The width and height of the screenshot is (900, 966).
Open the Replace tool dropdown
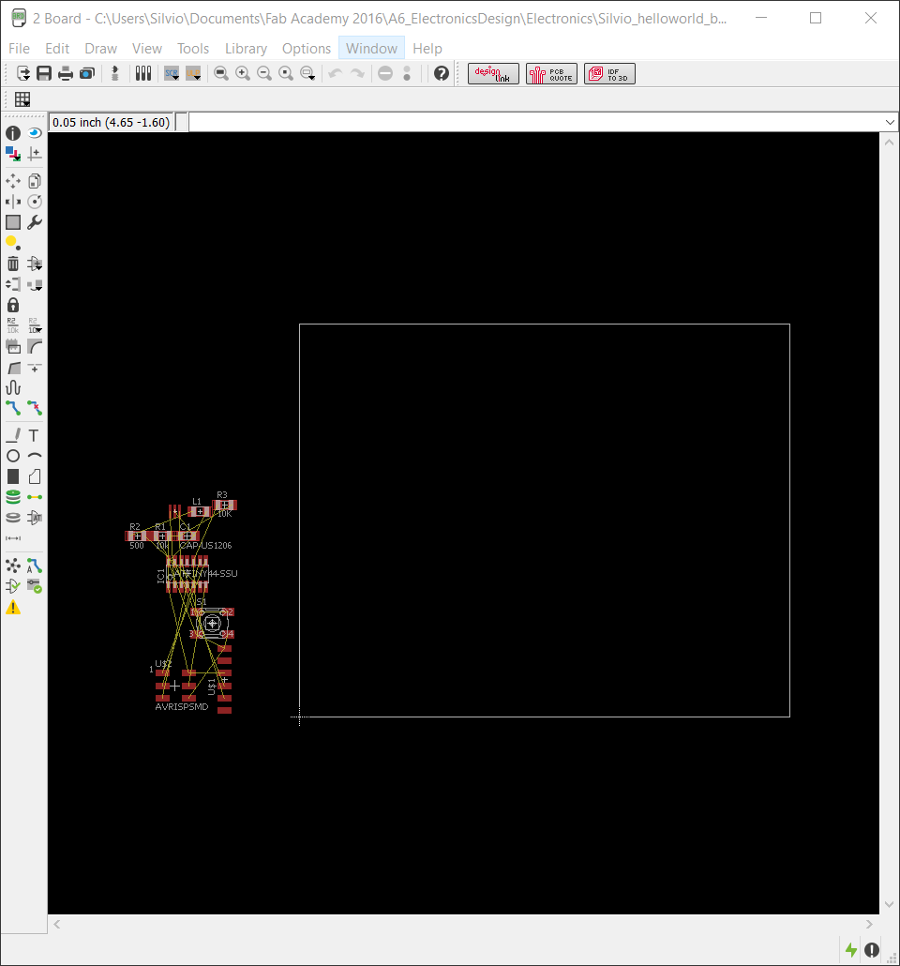(x=35, y=285)
